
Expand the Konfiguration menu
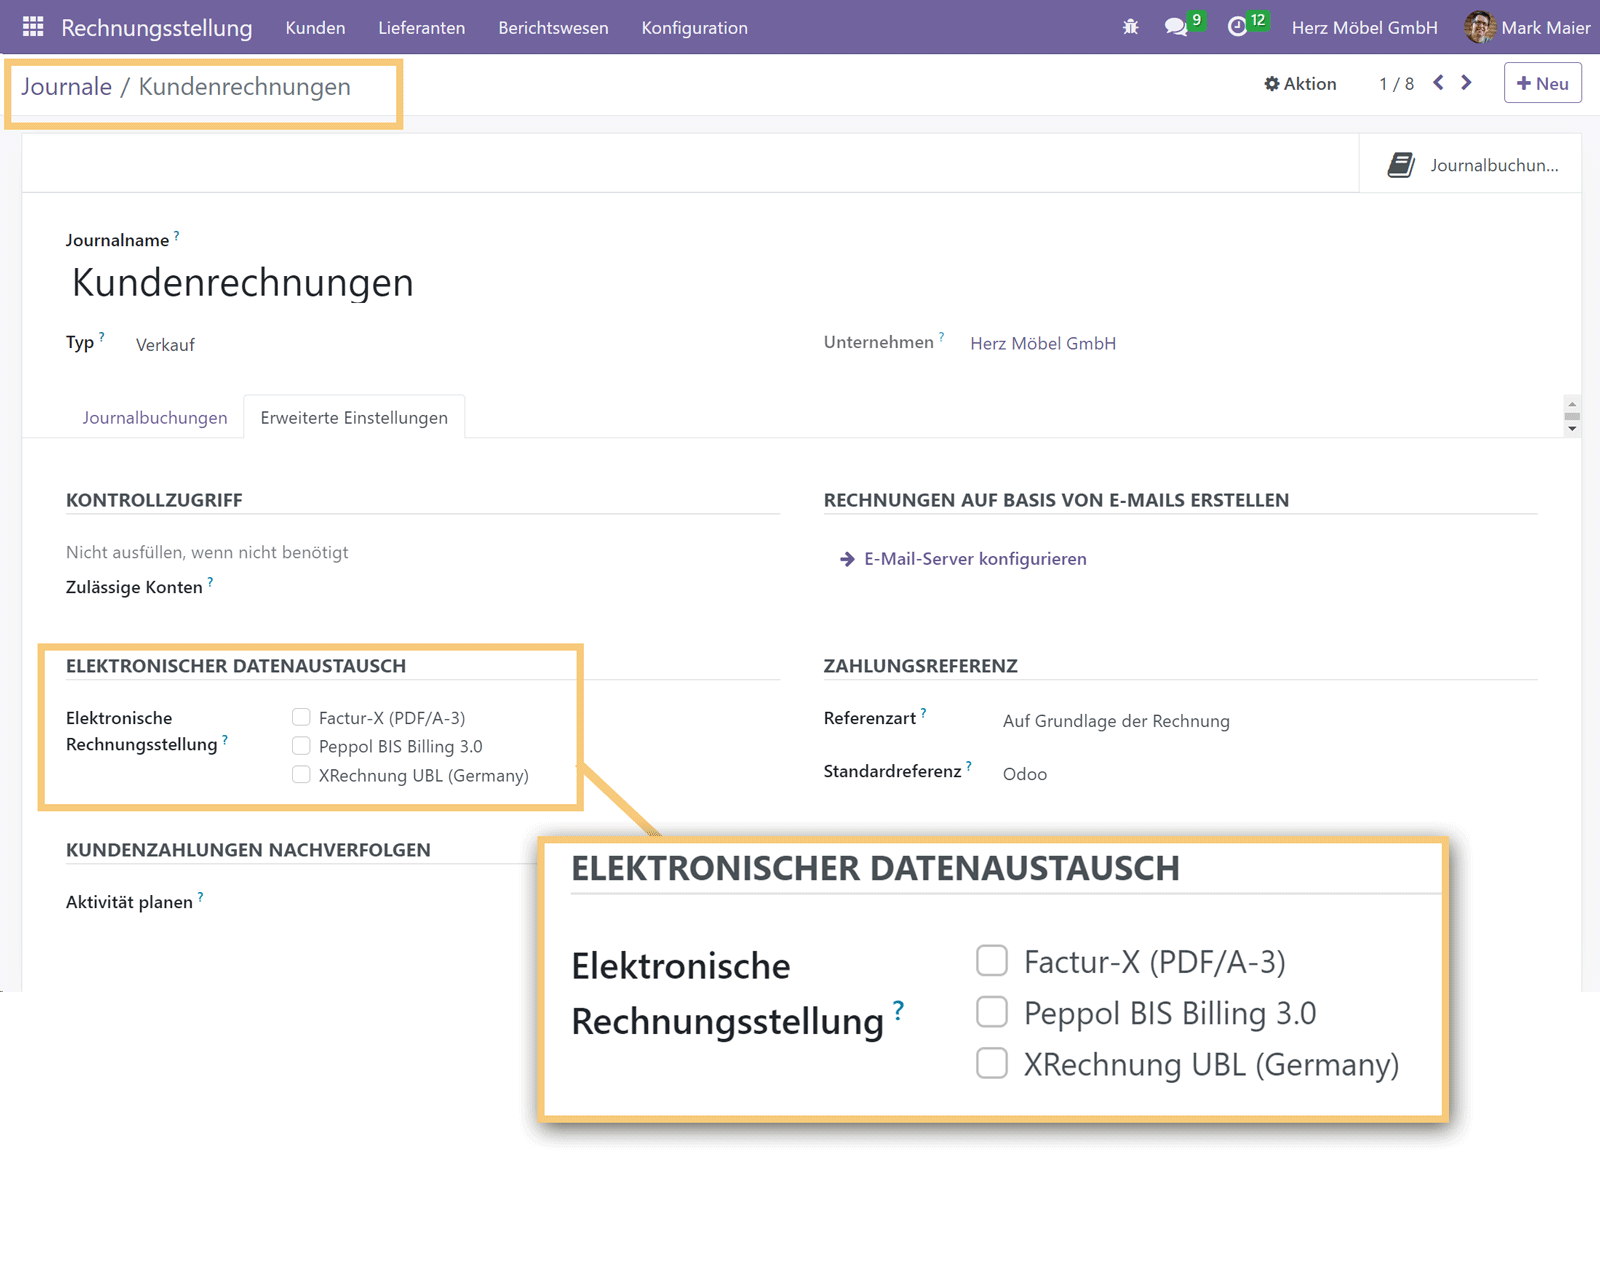click(694, 28)
